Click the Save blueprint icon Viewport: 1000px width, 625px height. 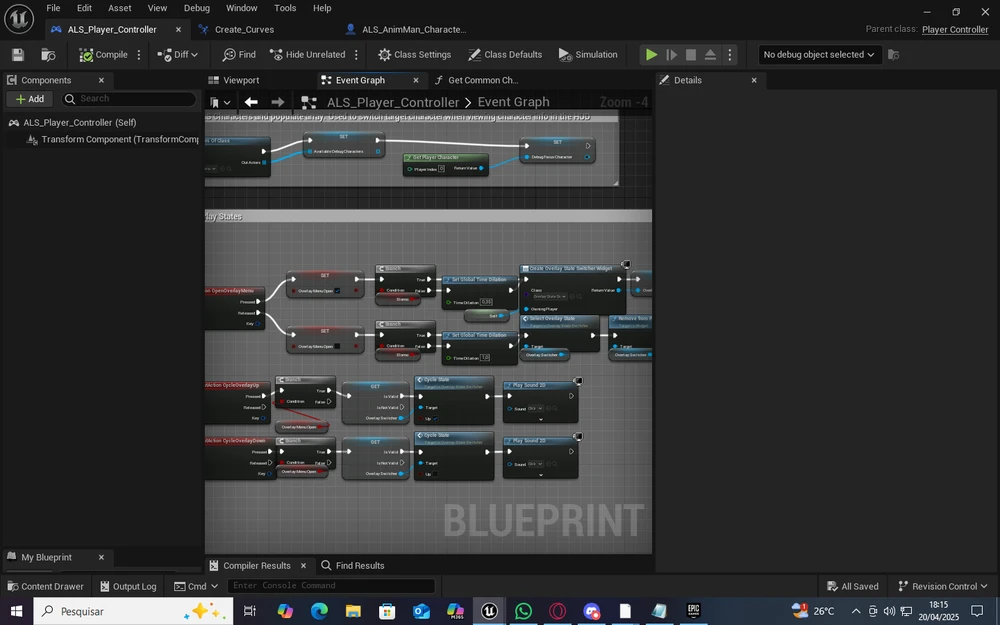point(17,55)
